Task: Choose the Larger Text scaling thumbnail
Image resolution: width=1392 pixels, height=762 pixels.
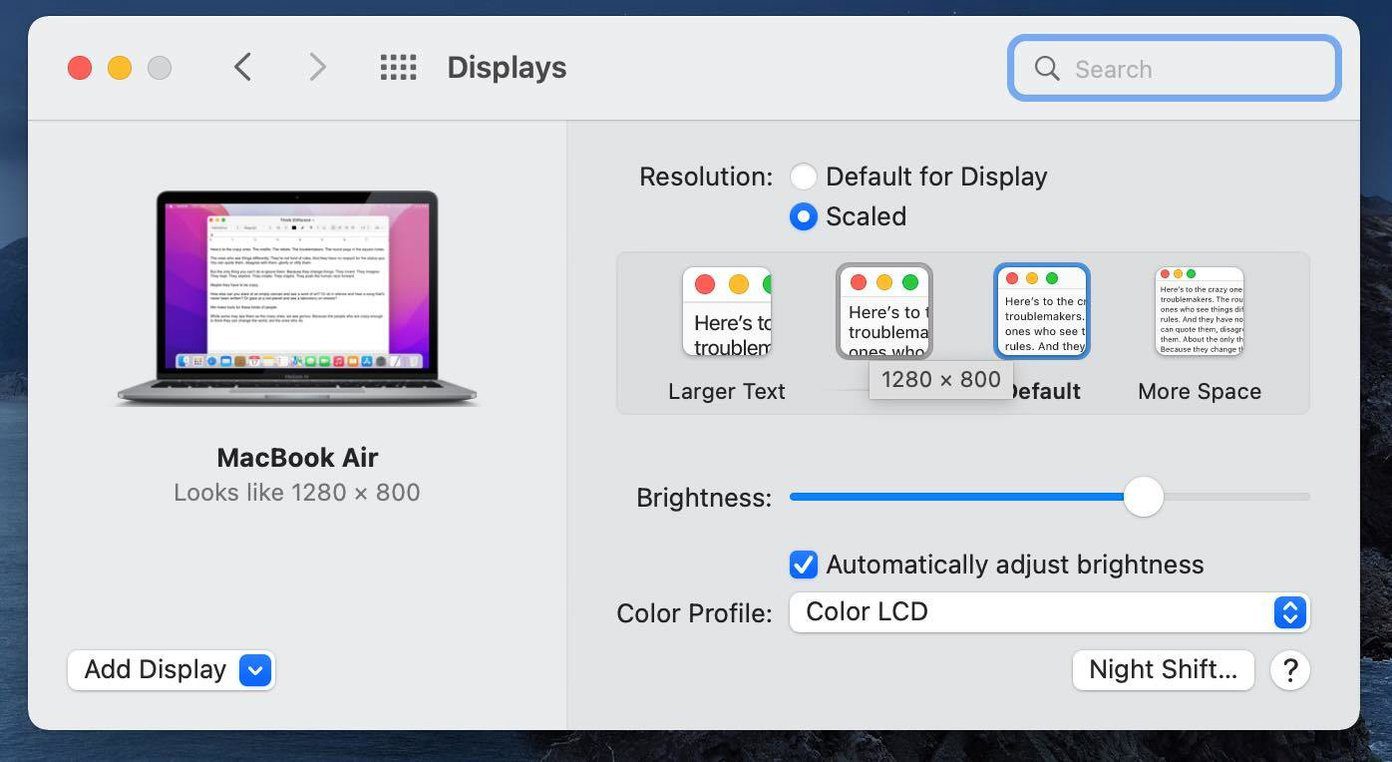Action: tap(727, 312)
